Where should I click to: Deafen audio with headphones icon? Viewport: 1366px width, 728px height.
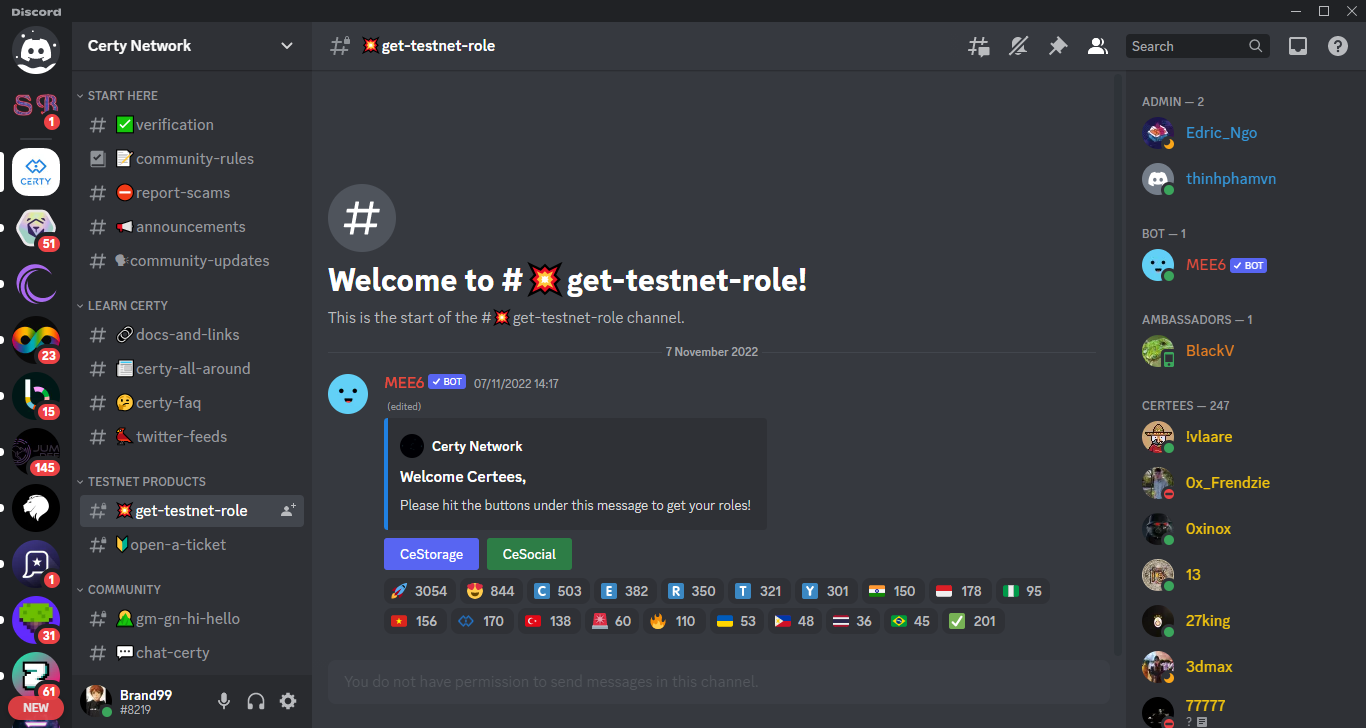(x=256, y=701)
